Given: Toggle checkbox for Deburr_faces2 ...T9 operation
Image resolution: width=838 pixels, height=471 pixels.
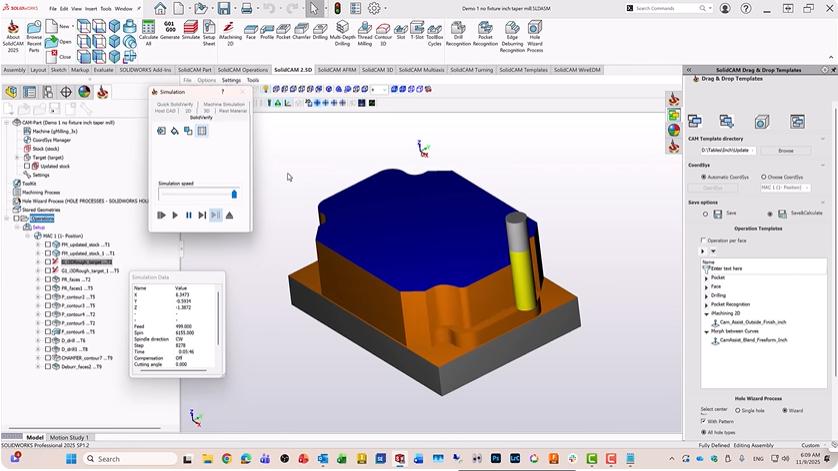Looking at the screenshot, I should pyautogui.click(x=48, y=366).
